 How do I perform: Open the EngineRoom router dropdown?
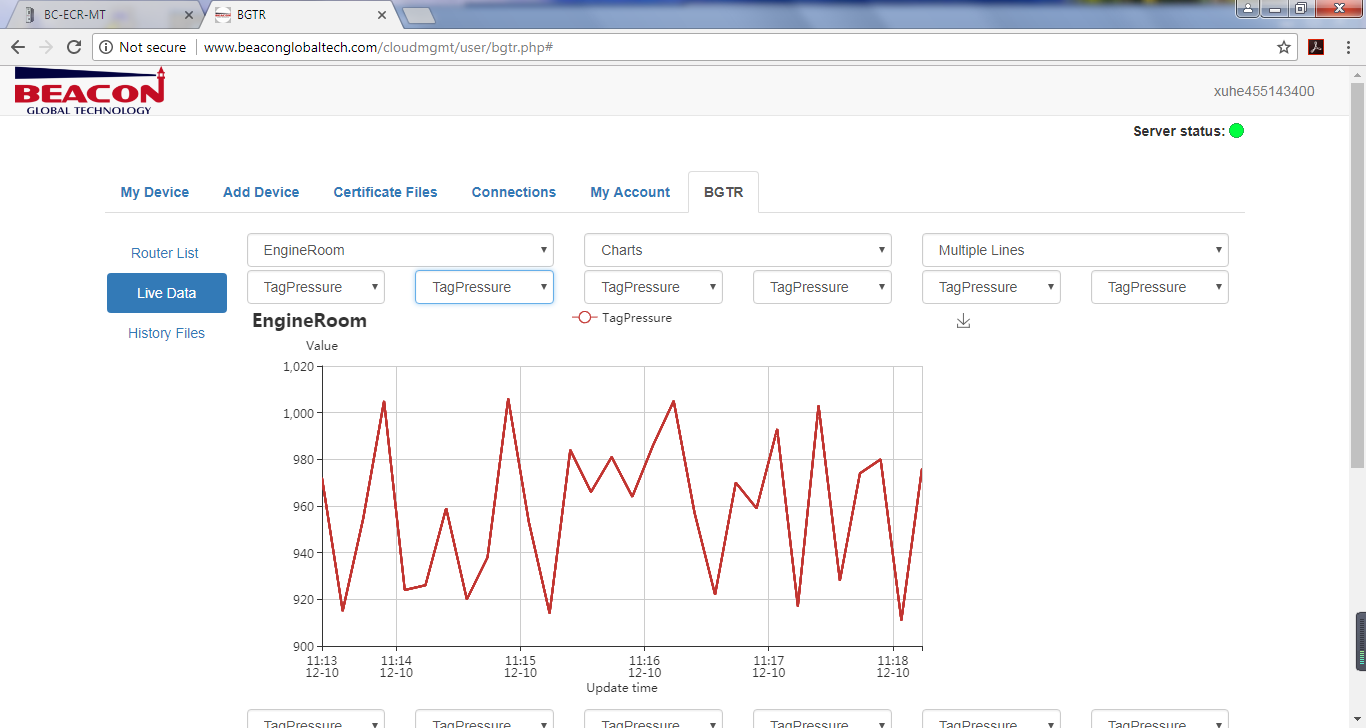400,250
